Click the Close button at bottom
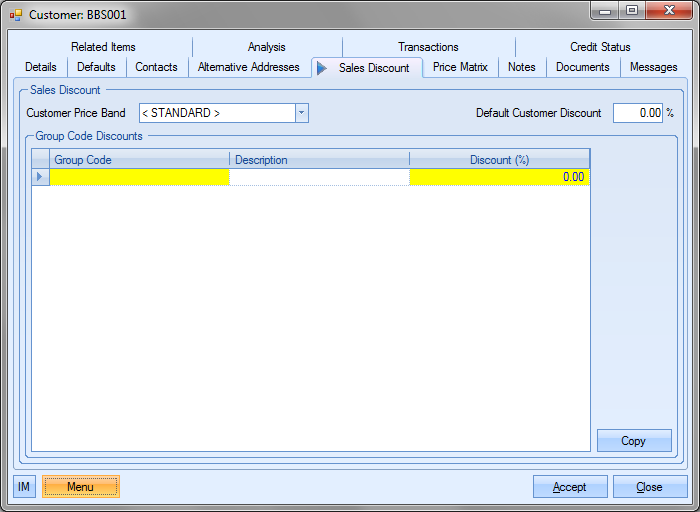The height and width of the screenshot is (512, 700). click(649, 487)
